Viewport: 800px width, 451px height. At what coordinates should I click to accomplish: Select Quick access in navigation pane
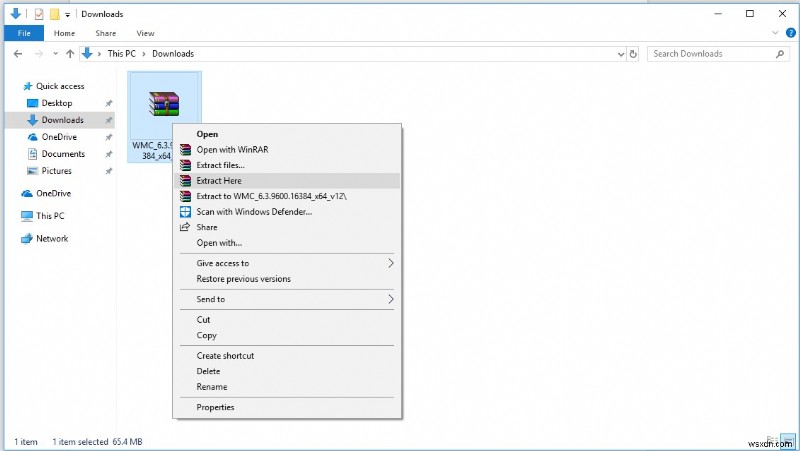pos(60,86)
